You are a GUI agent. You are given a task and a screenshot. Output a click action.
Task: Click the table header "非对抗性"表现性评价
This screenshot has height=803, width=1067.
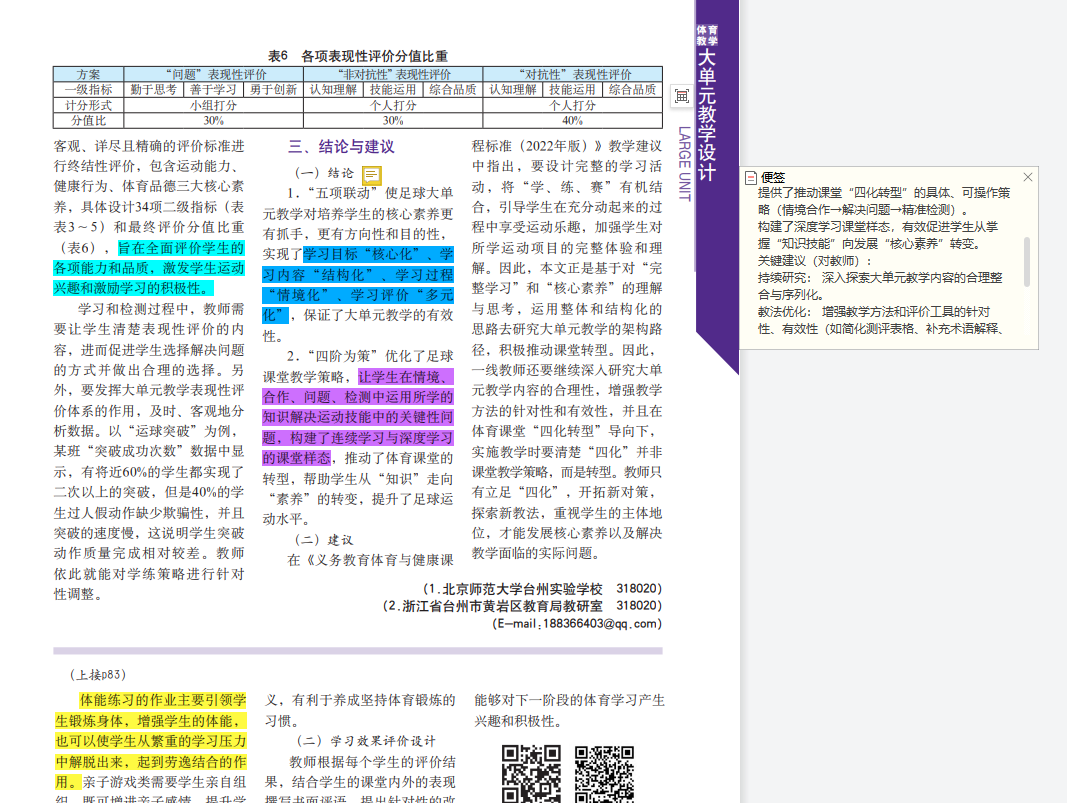[x=393, y=74]
